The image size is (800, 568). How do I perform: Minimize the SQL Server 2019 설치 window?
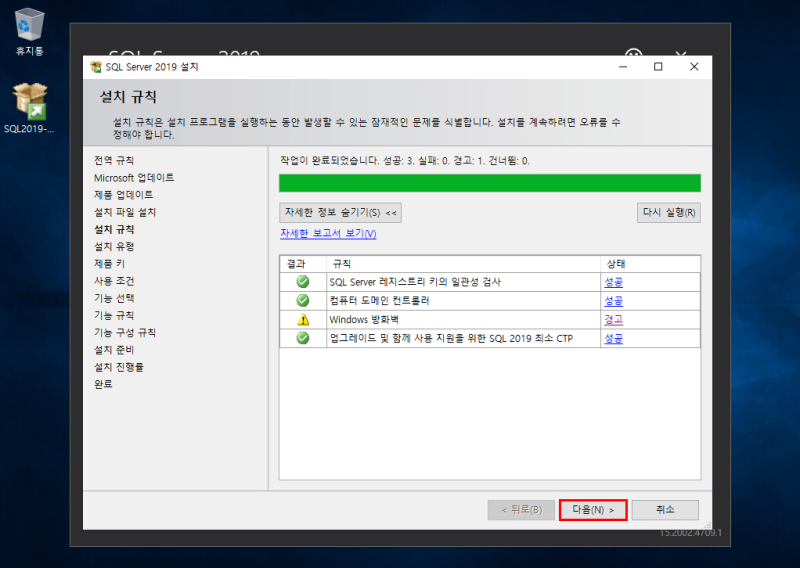tap(623, 67)
